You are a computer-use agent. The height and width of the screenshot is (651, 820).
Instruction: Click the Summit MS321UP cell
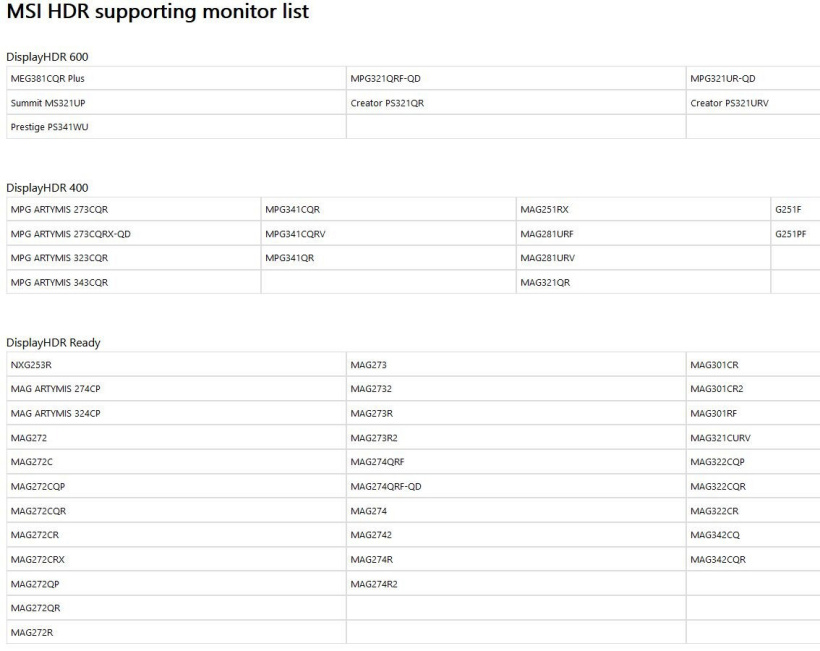(x=43, y=103)
